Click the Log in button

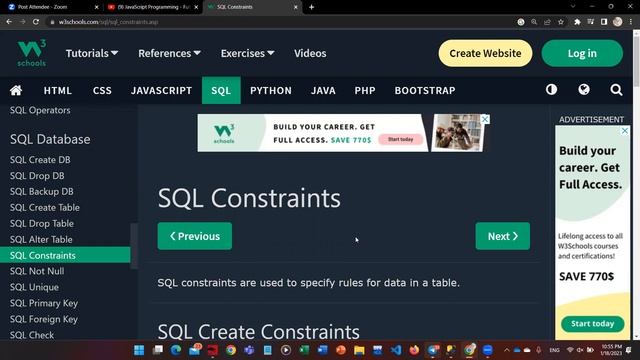point(582,53)
